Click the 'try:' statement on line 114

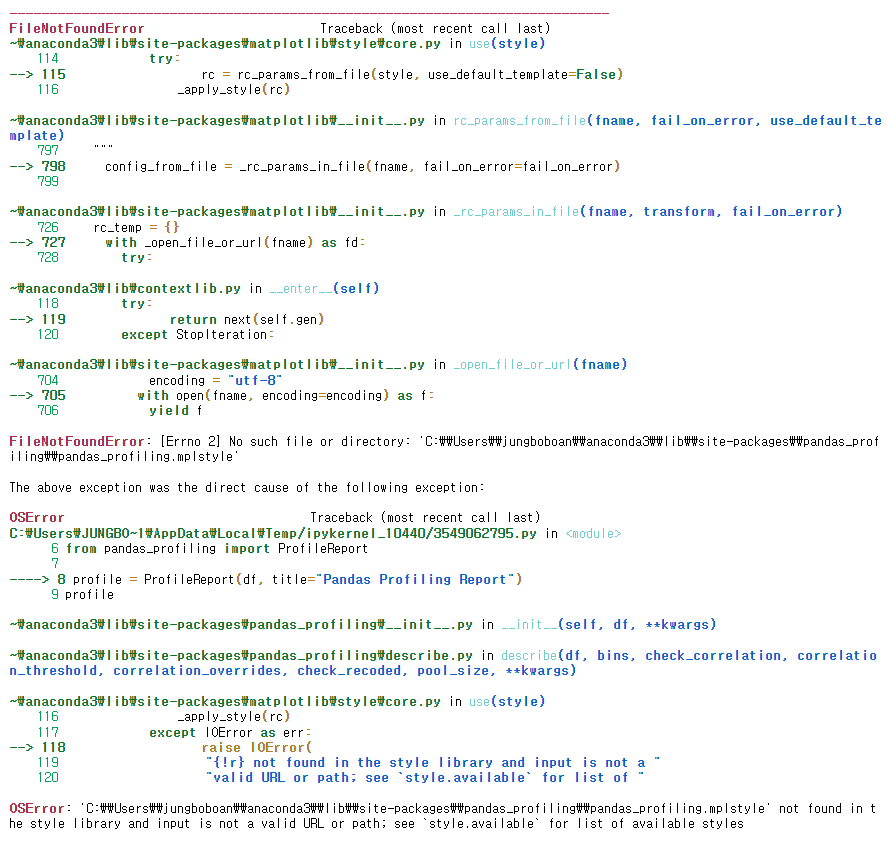pos(165,59)
